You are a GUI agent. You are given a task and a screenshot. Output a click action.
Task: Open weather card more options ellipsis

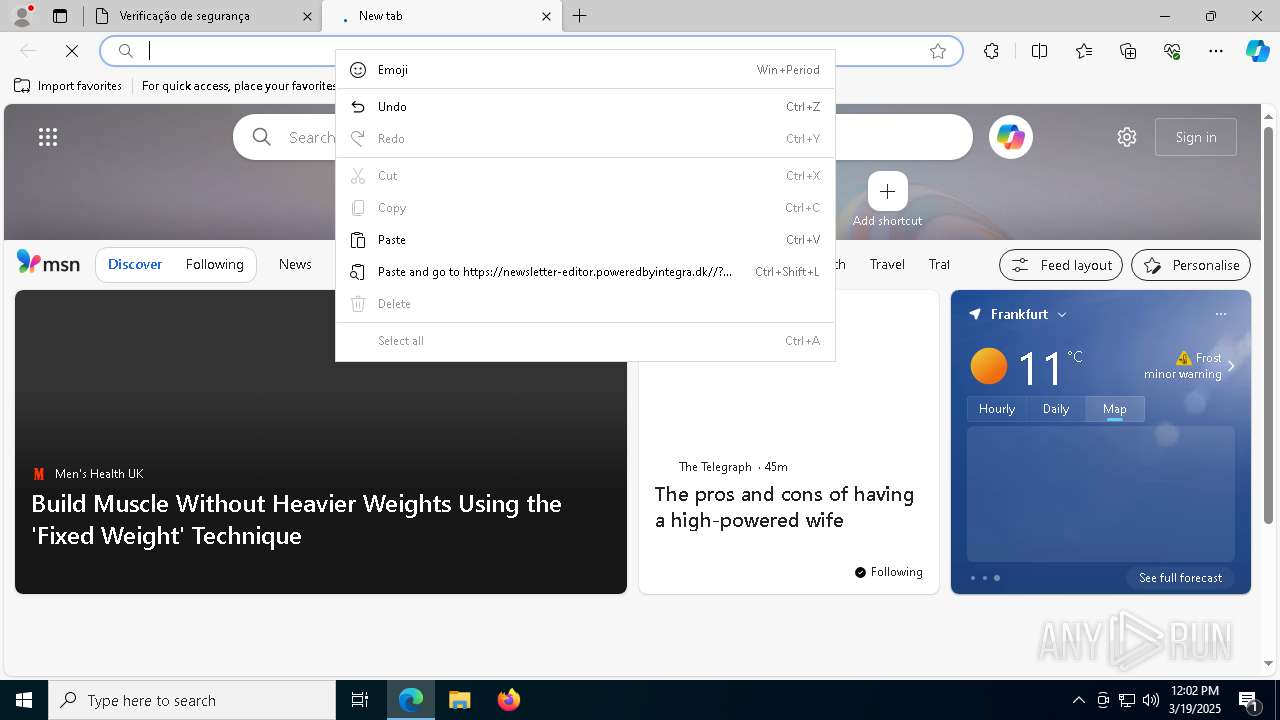pos(1221,314)
